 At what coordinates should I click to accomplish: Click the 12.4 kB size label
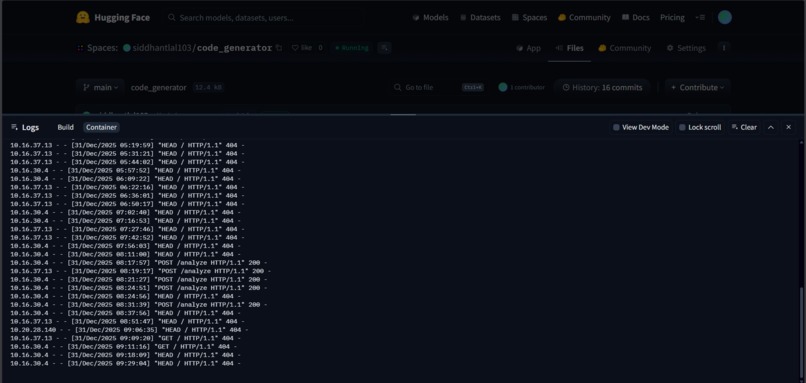pos(208,87)
